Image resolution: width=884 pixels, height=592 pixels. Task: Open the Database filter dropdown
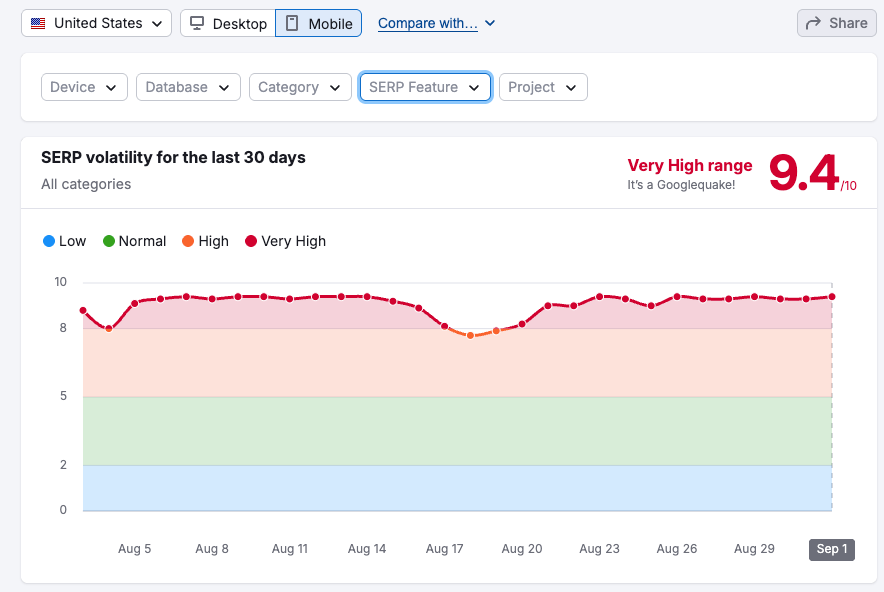(188, 87)
